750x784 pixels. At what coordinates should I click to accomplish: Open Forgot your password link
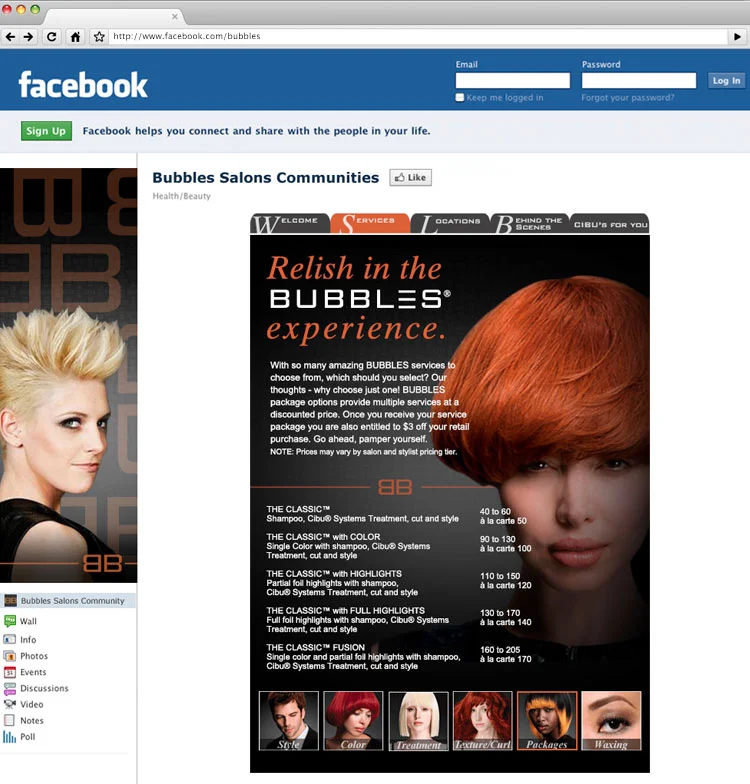pos(628,98)
